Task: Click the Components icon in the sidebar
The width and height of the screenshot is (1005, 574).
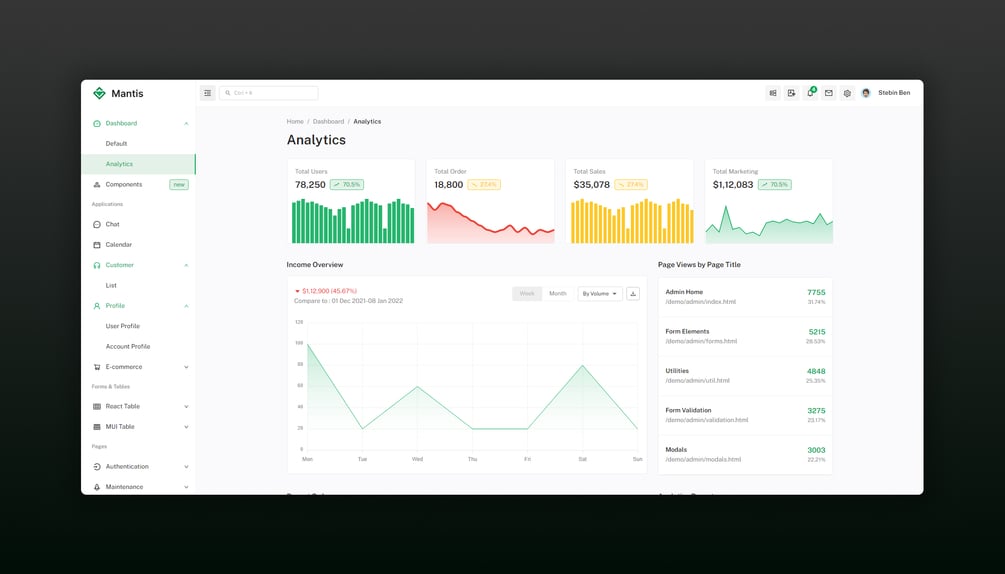Action: click(x=97, y=184)
